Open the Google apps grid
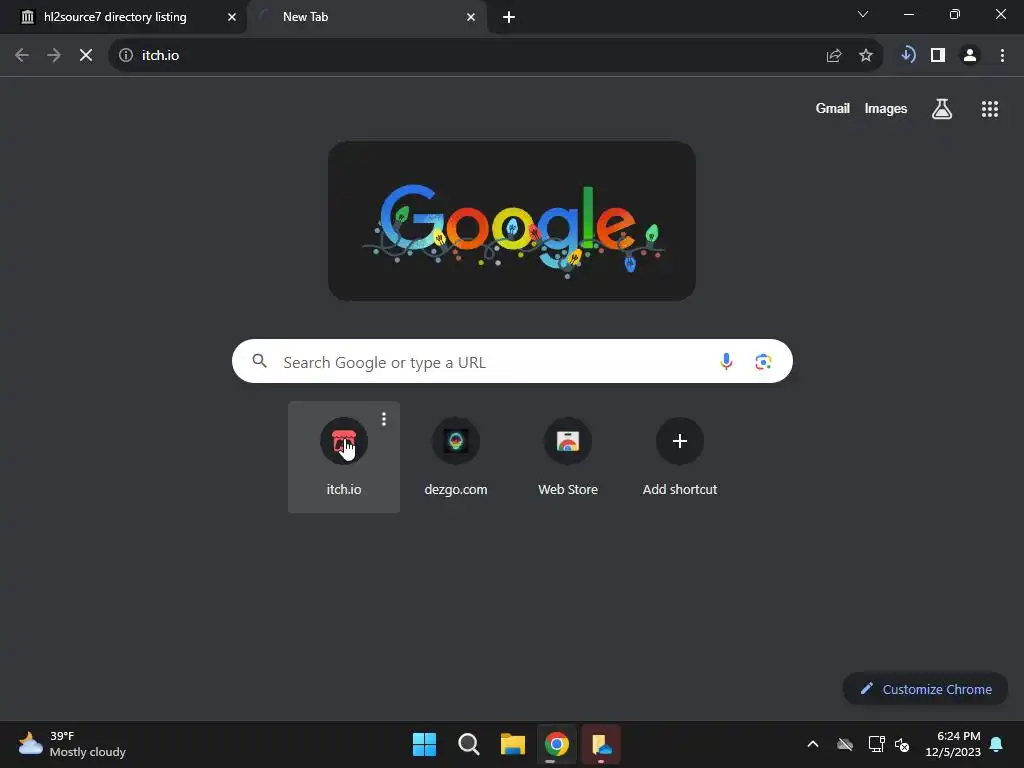The height and width of the screenshot is (768, 1024). coord(989,109)
